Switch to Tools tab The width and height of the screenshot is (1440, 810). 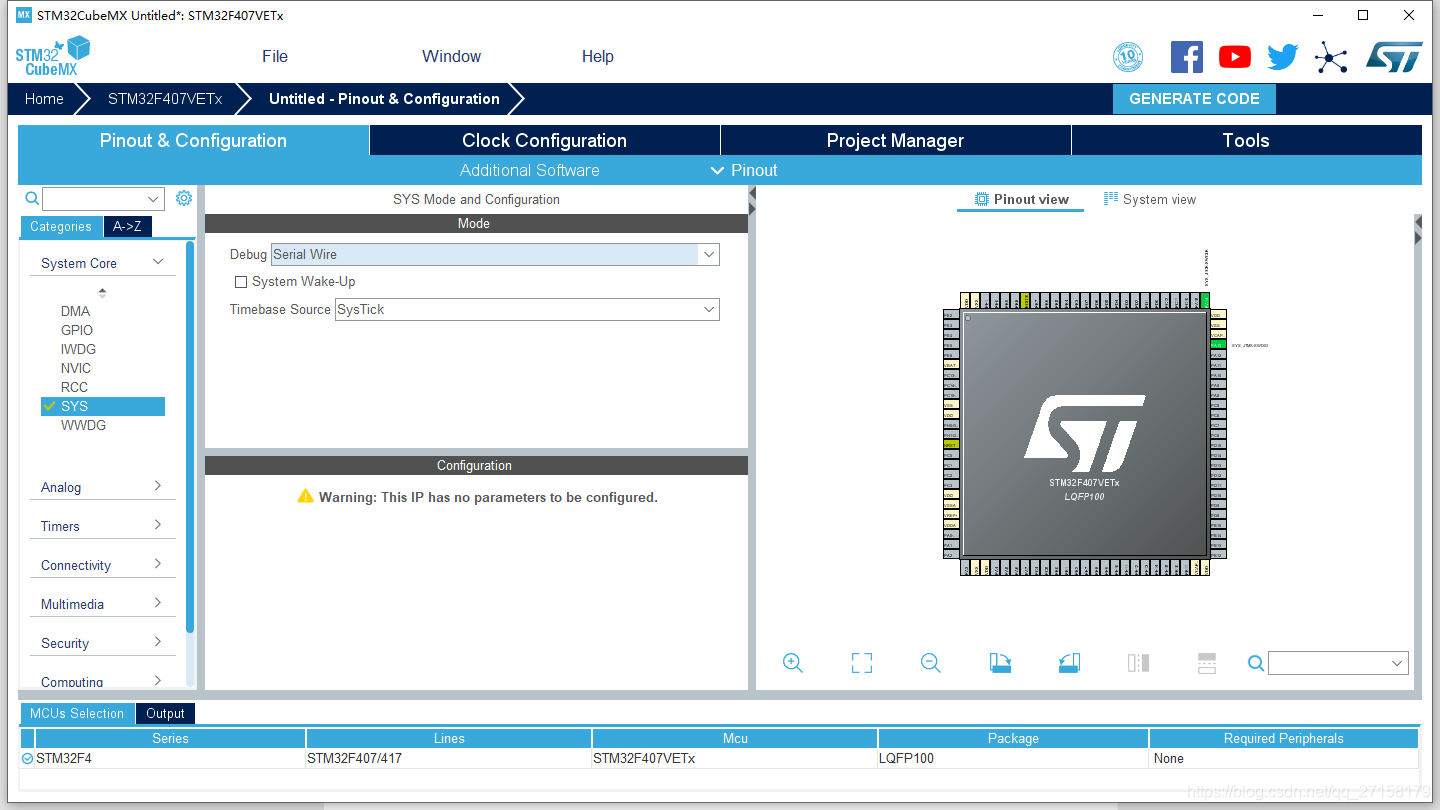click(1246, 140)
